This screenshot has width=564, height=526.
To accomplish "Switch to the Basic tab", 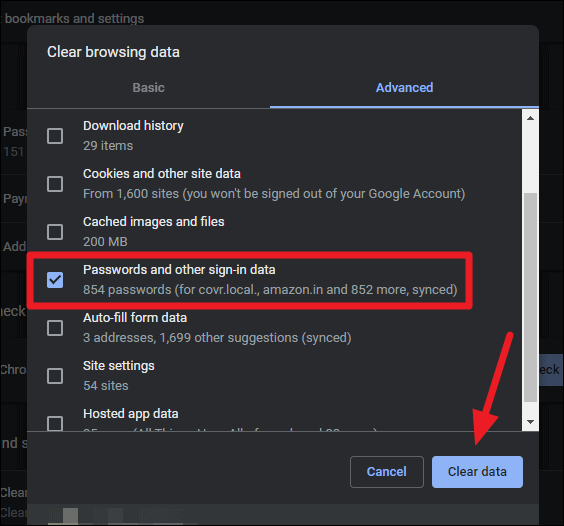I will (x=148, y=87).
